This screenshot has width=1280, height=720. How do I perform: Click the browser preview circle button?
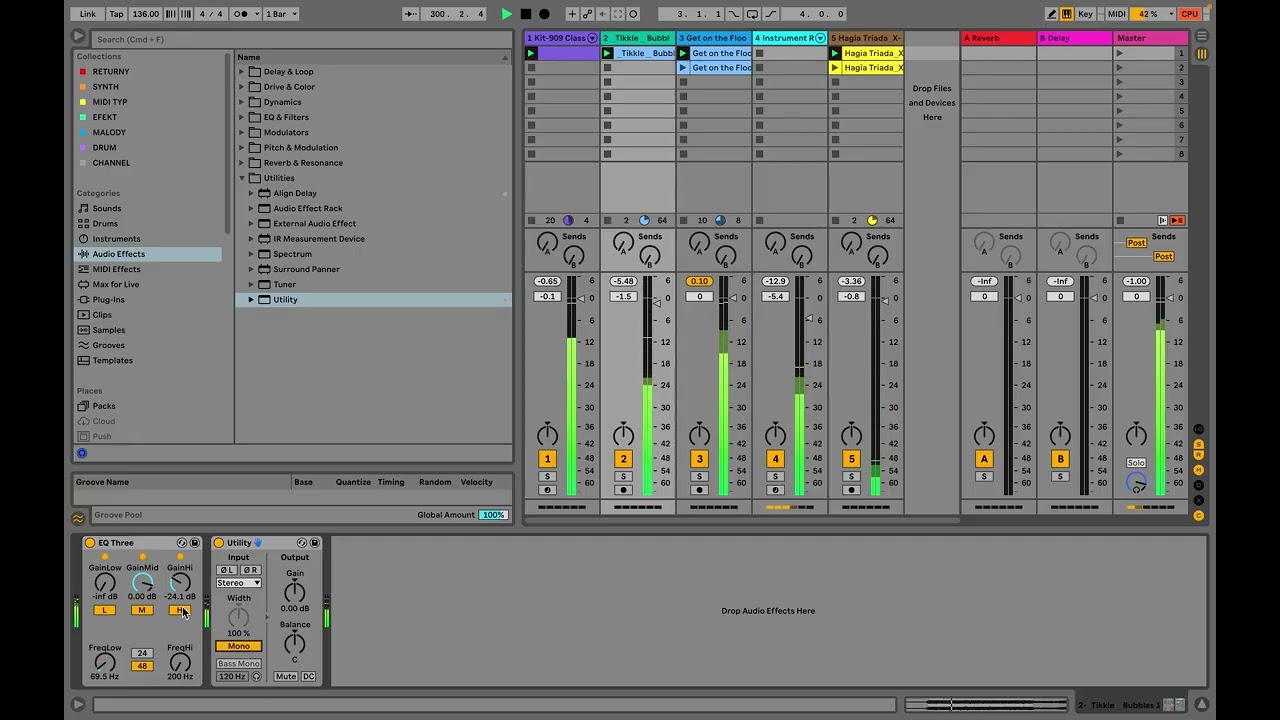click(x=82, y=453)
